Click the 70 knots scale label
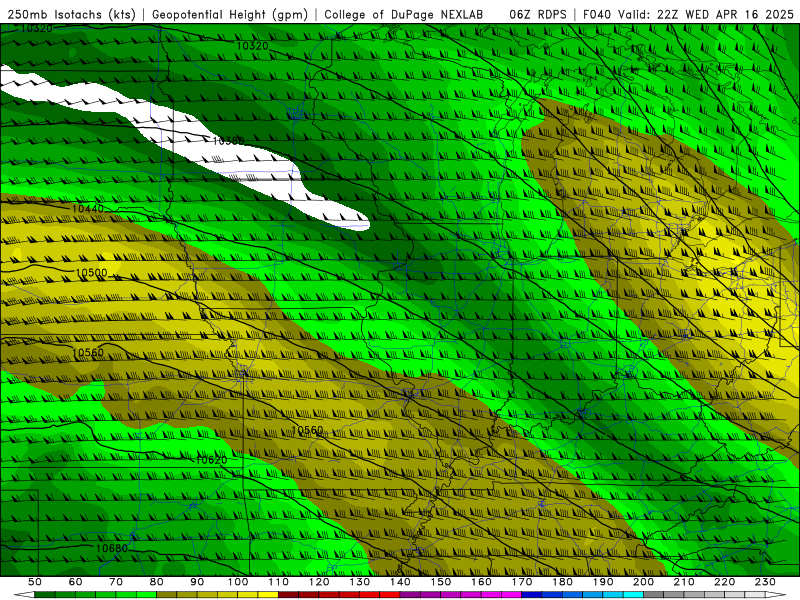The image size is (800, 600). tap(116, 582)
